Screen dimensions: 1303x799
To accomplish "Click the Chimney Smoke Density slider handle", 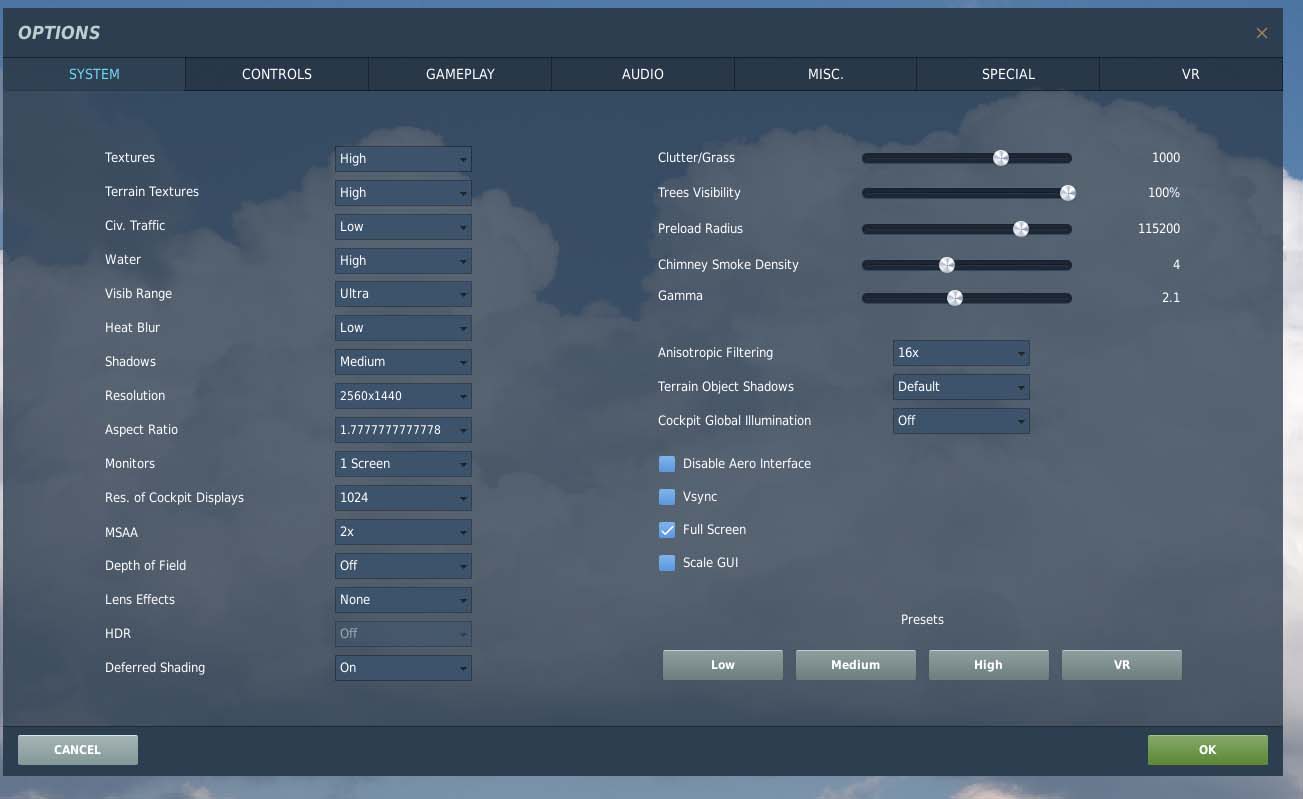I will pyautogui.click(x=946, y=265).
